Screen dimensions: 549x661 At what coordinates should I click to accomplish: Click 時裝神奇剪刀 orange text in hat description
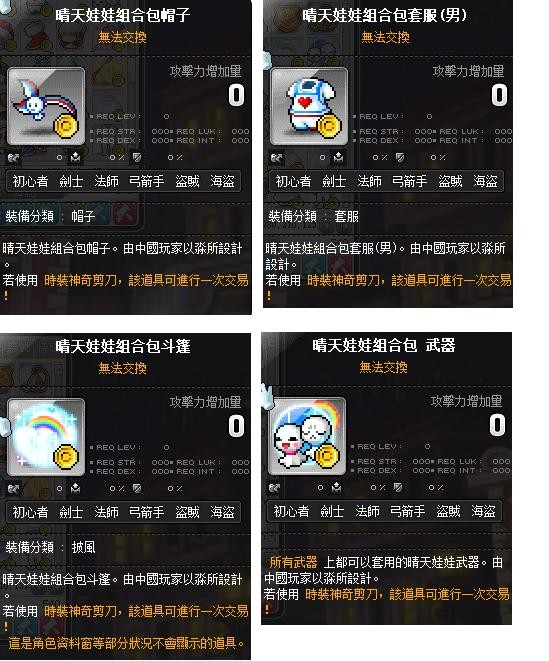(x=80, y=280)
